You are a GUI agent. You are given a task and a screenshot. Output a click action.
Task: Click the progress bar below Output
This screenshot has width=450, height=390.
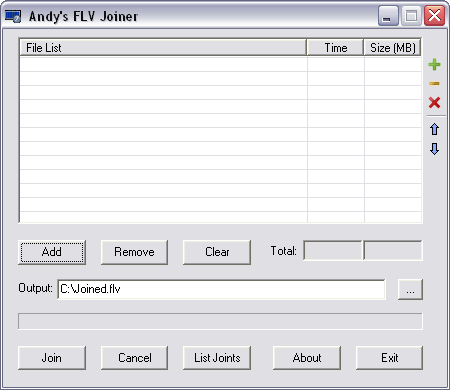220,321
